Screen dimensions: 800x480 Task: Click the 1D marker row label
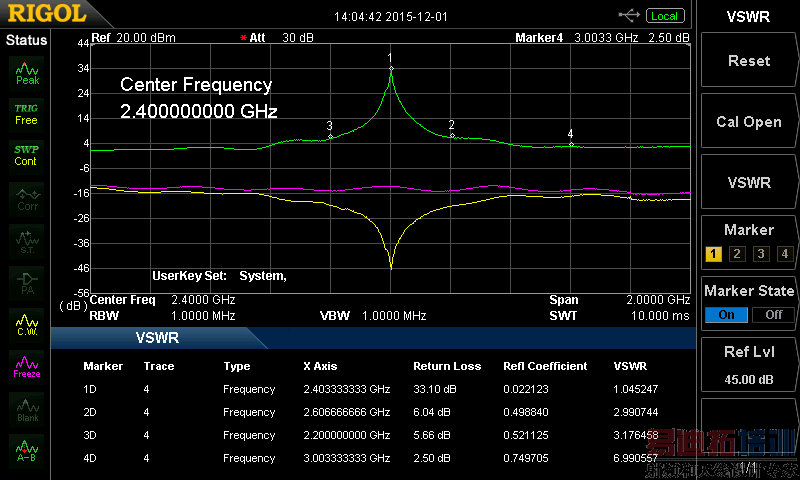pyautogui.click(x=90, y=389)
